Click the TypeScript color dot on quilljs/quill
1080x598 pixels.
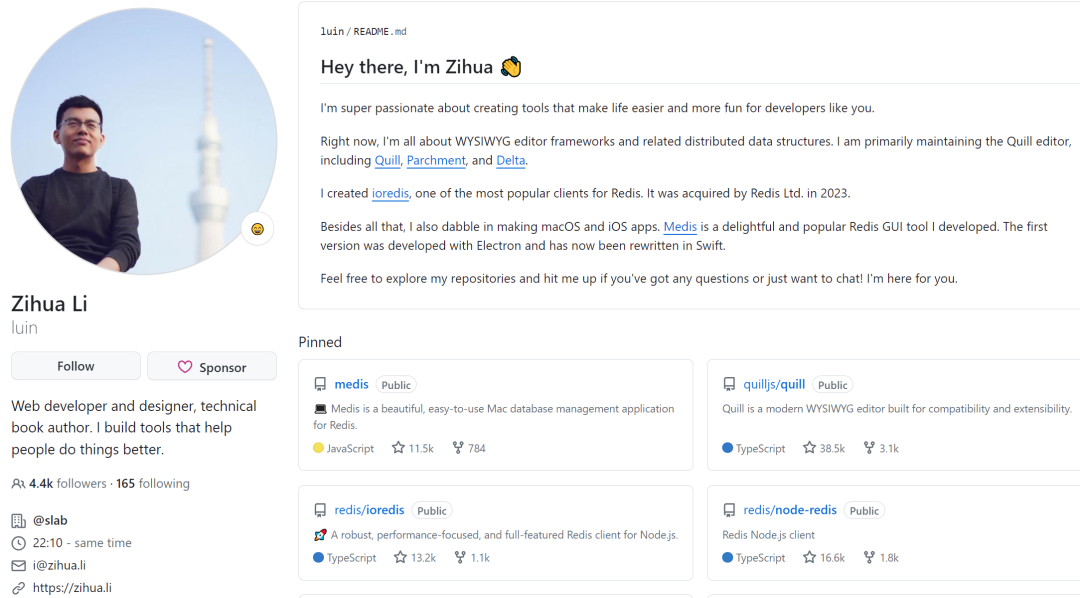(728, 448)
